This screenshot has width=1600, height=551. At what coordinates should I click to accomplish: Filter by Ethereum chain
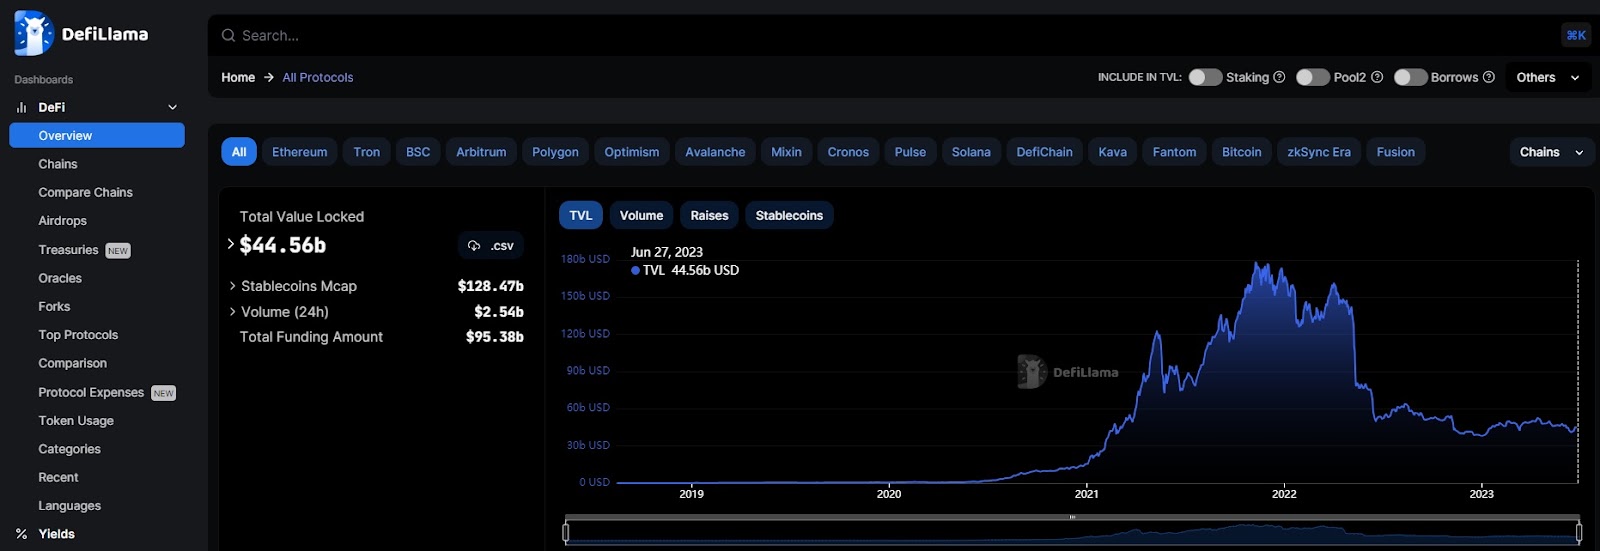pyautogui.click(x=300, y=152)
